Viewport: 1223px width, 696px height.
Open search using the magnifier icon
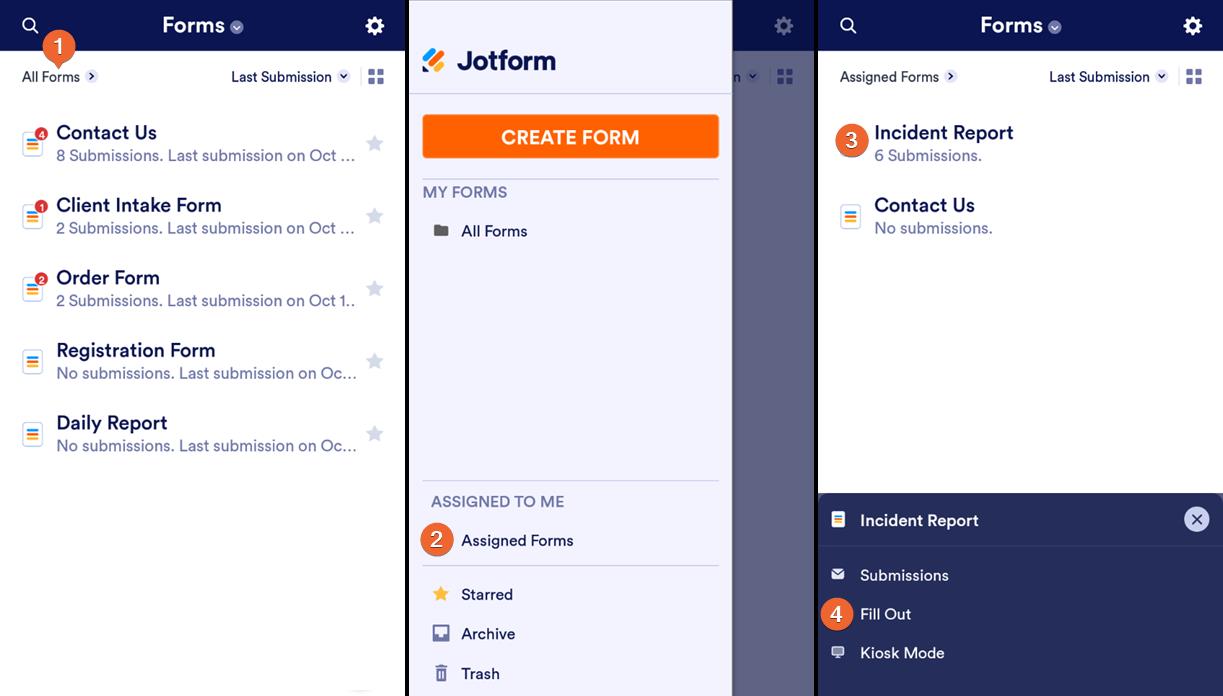(x=28, y=24)
